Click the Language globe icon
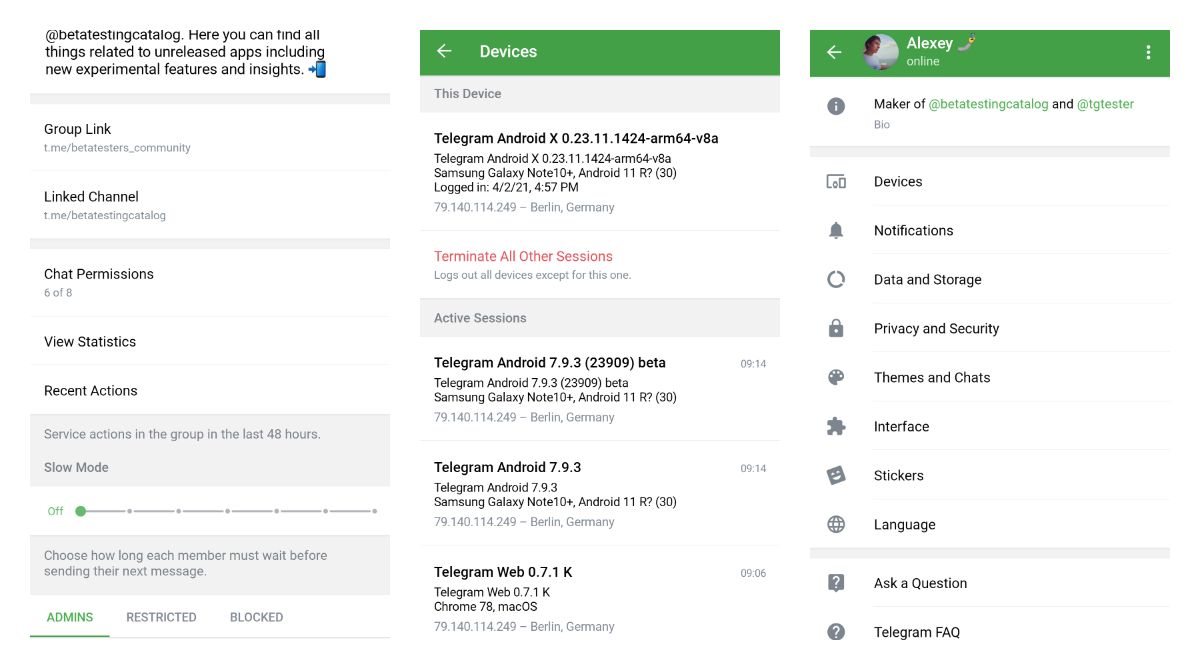Screen dimensions: 1200x670 pos(836,525)
